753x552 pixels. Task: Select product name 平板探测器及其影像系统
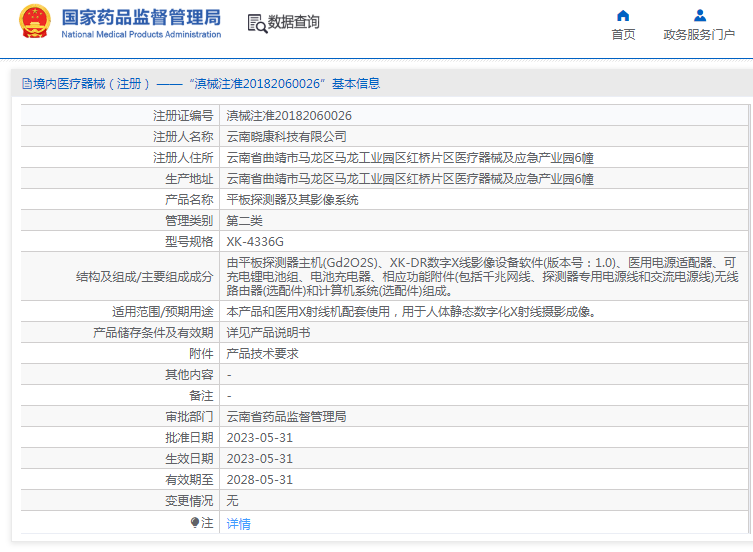(x=292, y=200)
